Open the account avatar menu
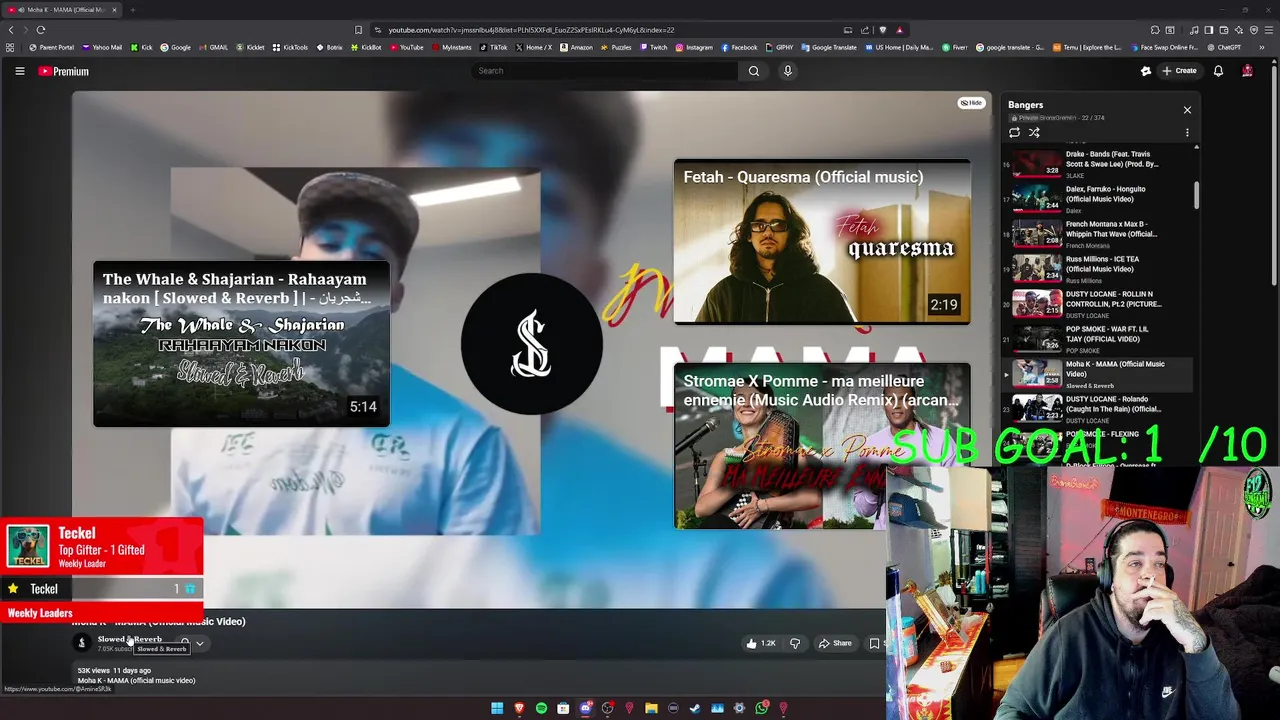Screen dimensions: 1280x720 1247,71
